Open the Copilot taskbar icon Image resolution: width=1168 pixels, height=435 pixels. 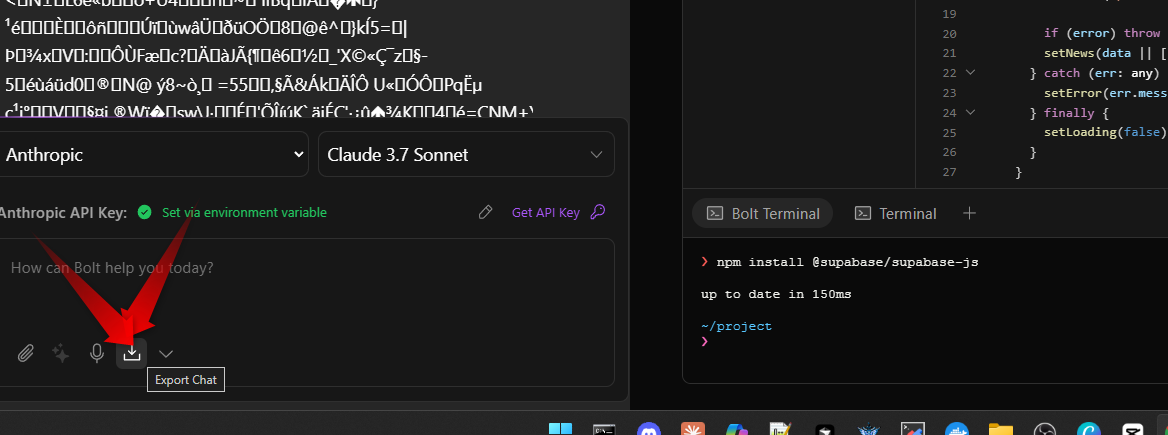click(737, 430)
